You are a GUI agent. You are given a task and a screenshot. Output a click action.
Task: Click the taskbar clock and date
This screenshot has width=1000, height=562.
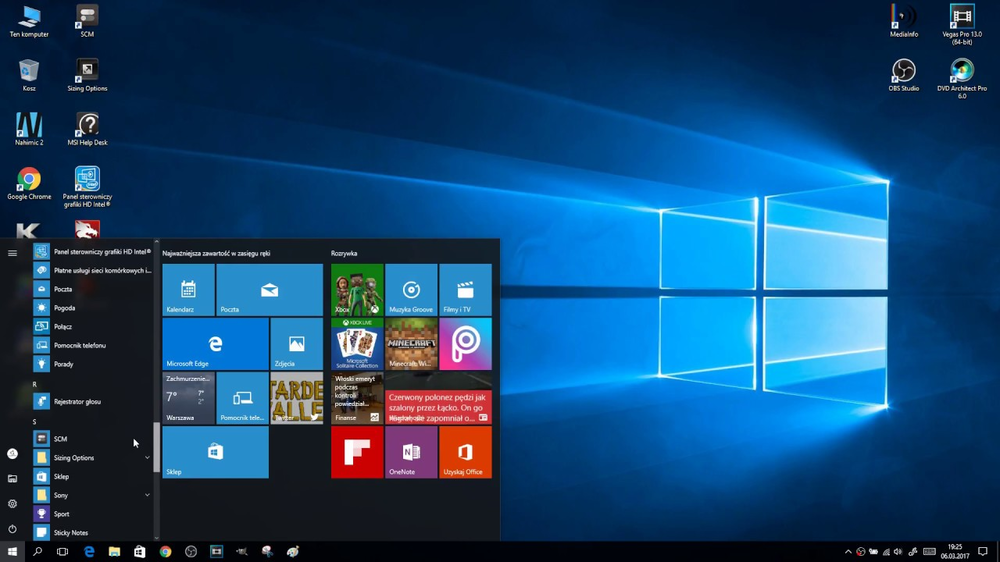click(955, 552)
